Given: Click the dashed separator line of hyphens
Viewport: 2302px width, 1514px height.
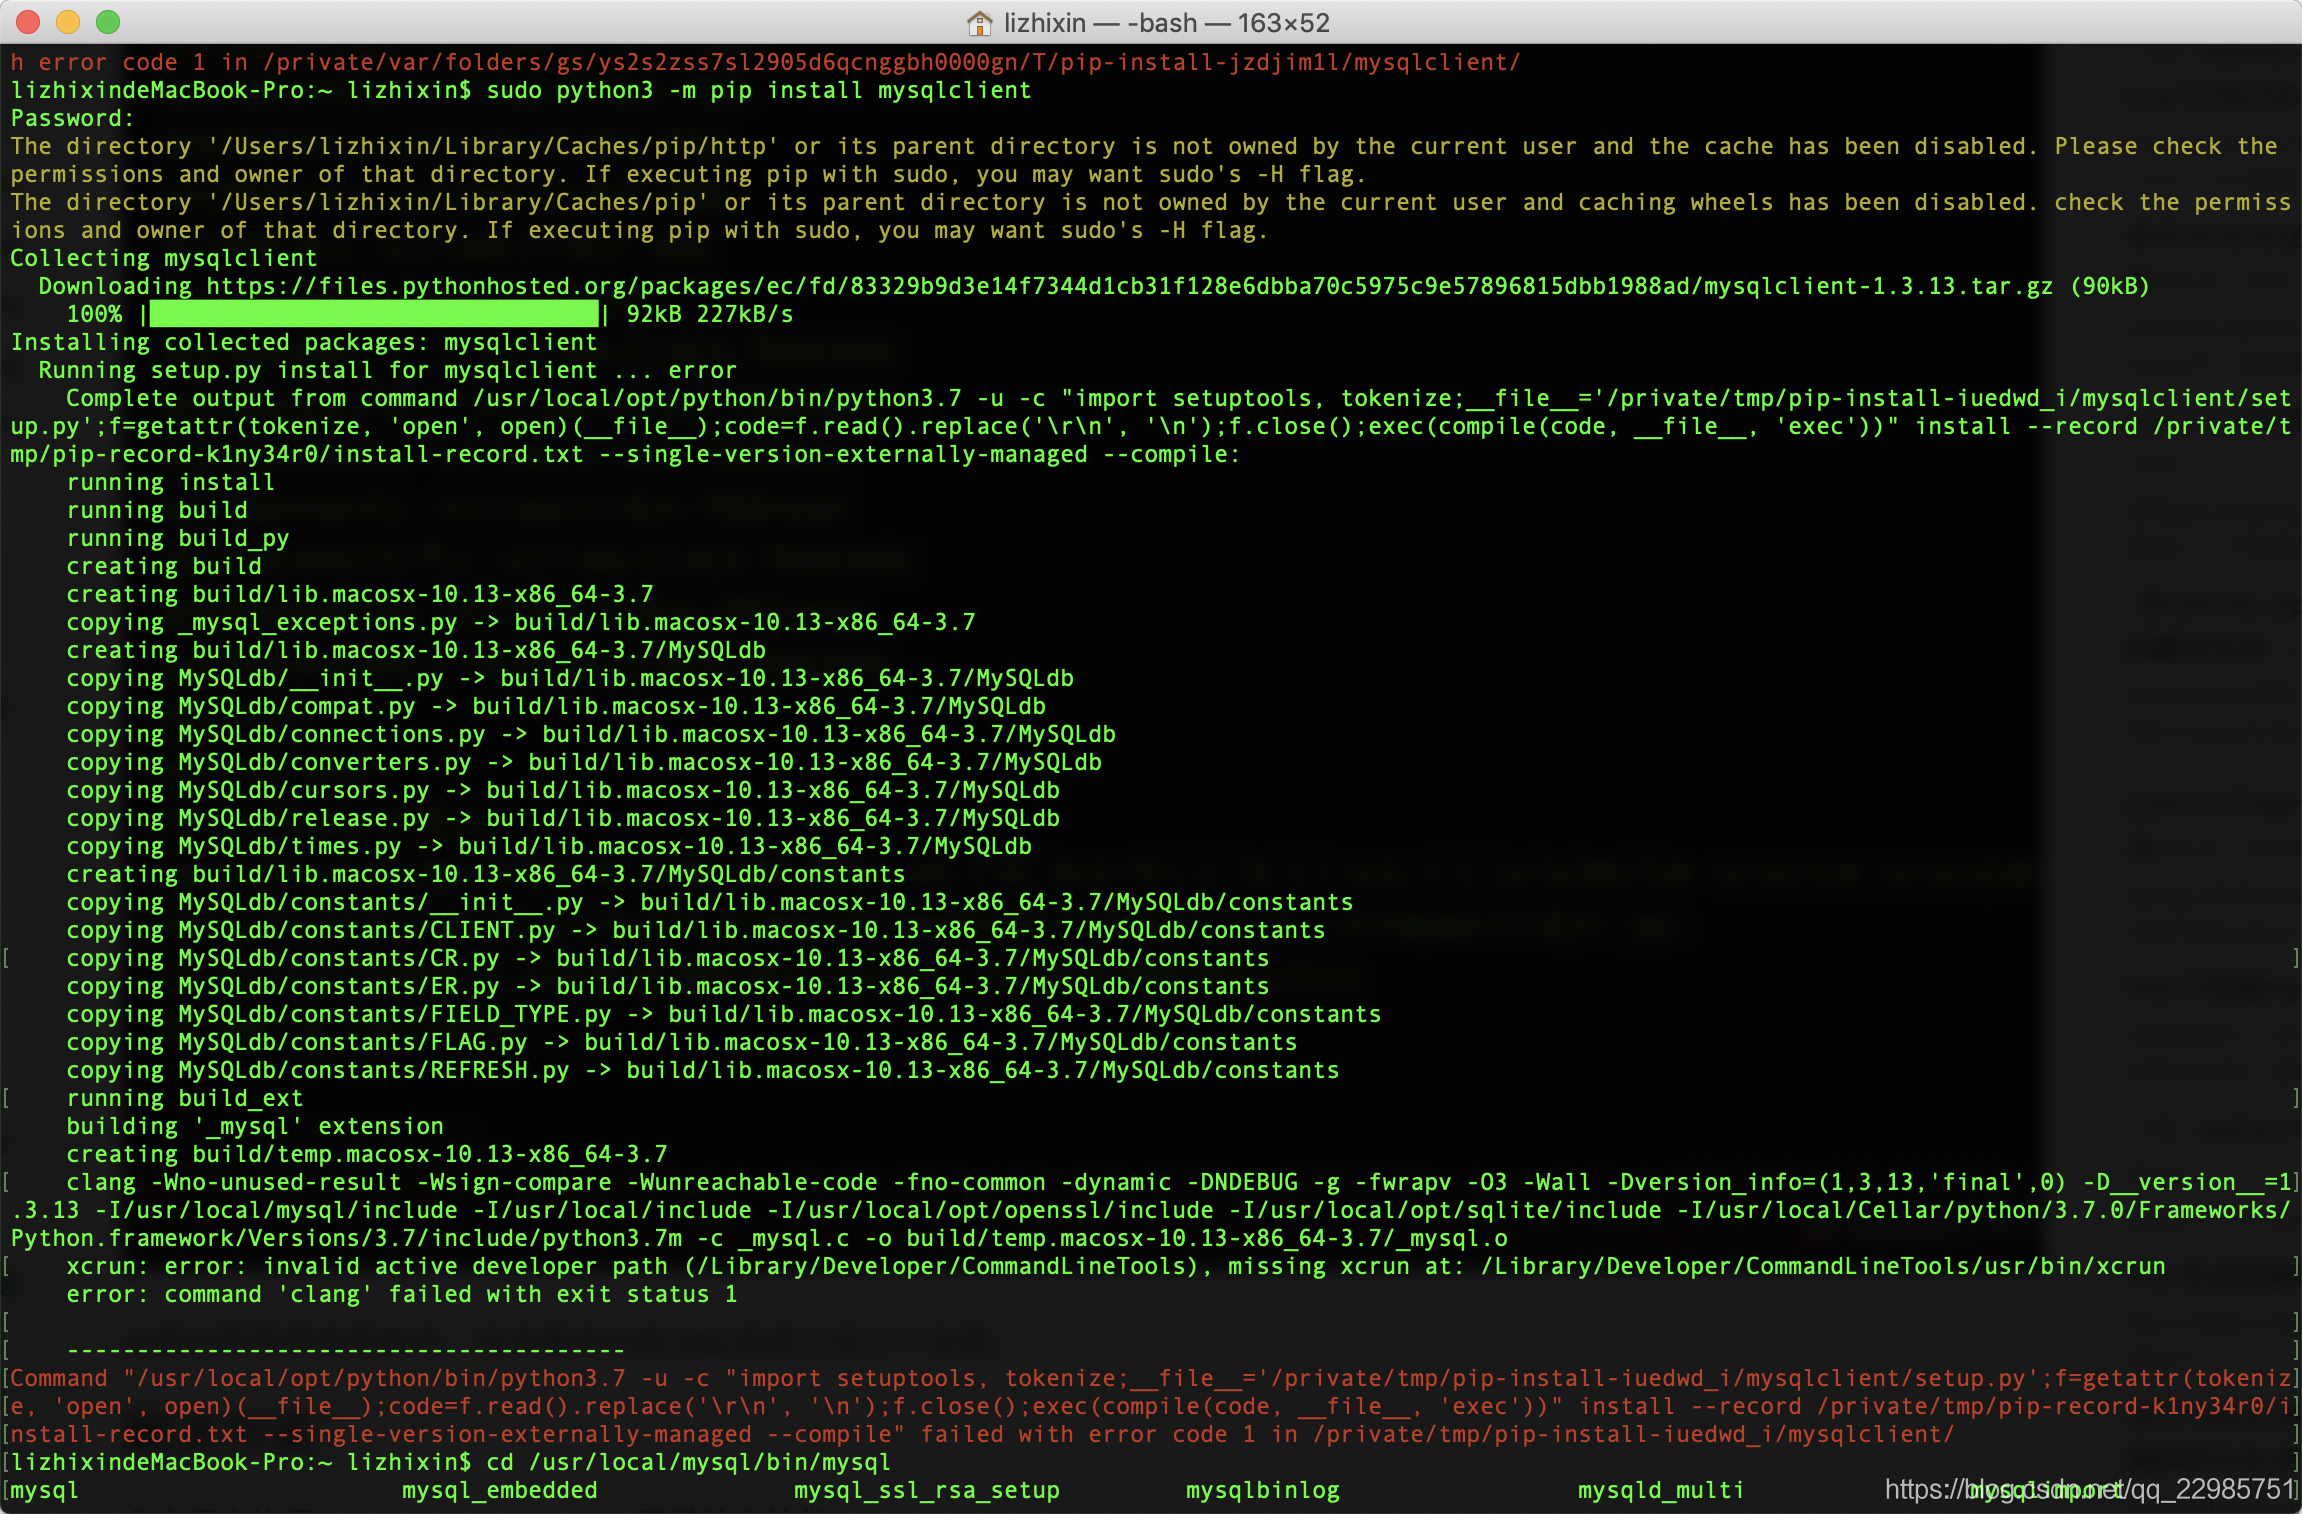Looking at the screenshot, I should click(346, 1350).
